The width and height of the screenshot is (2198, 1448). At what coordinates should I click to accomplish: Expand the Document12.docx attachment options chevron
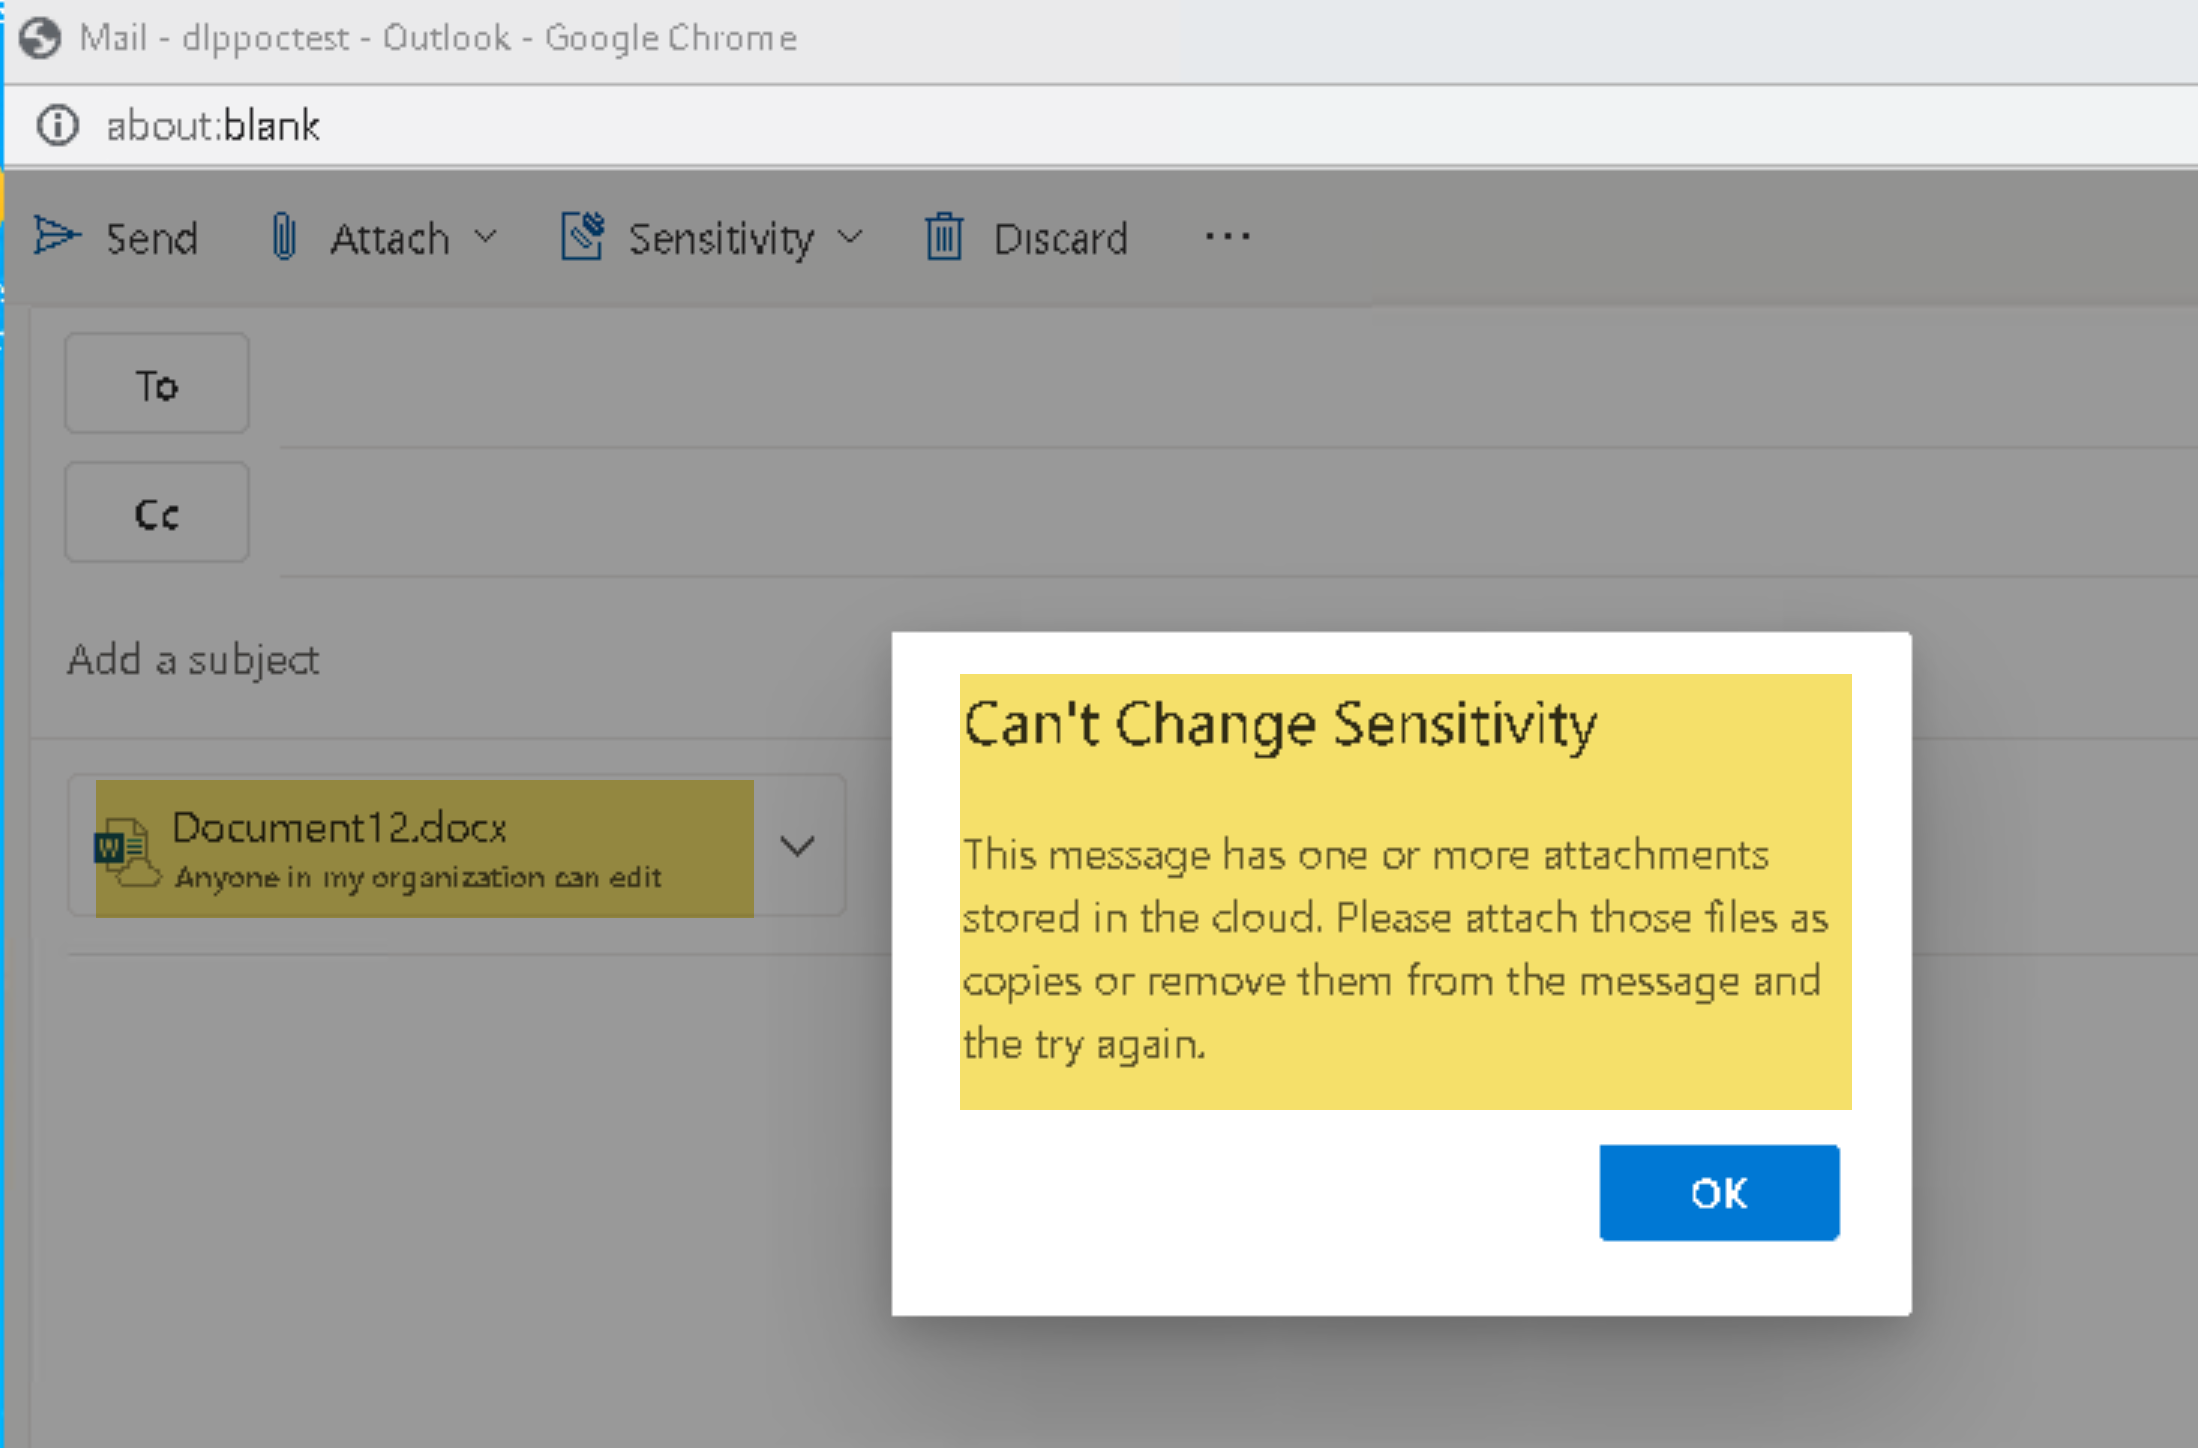point(797,847)
